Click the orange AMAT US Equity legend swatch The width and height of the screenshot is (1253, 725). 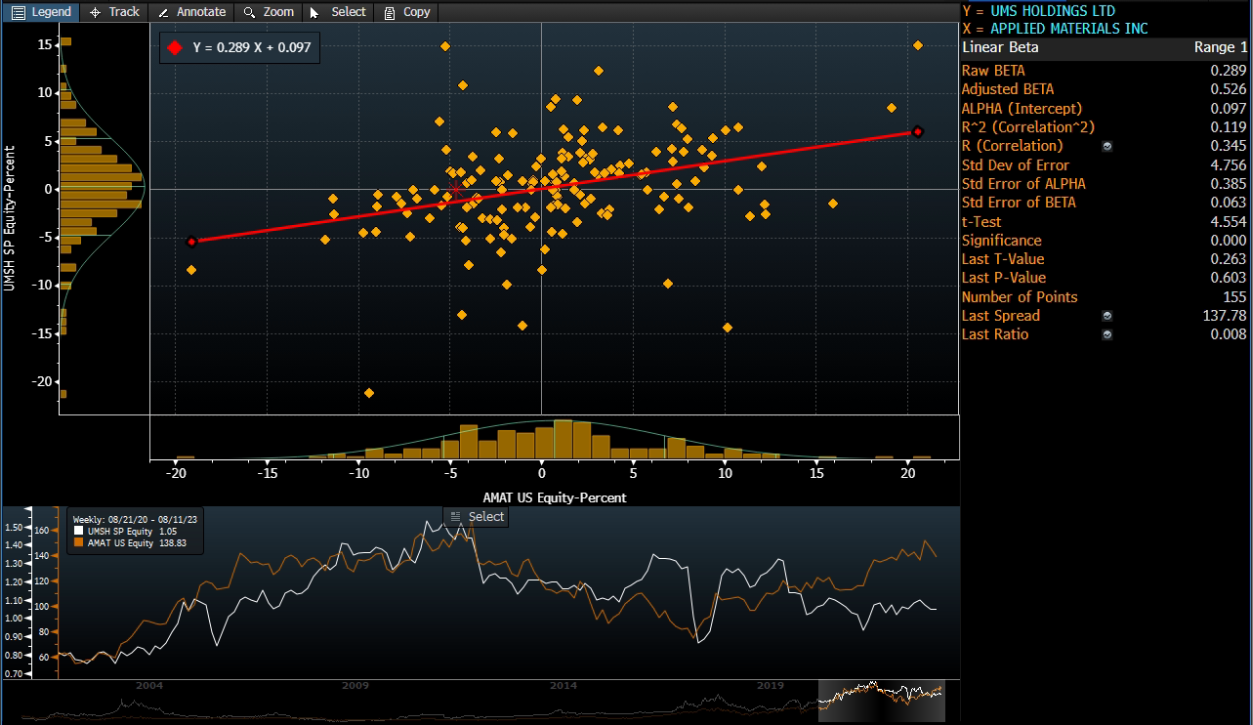point(79,543)
